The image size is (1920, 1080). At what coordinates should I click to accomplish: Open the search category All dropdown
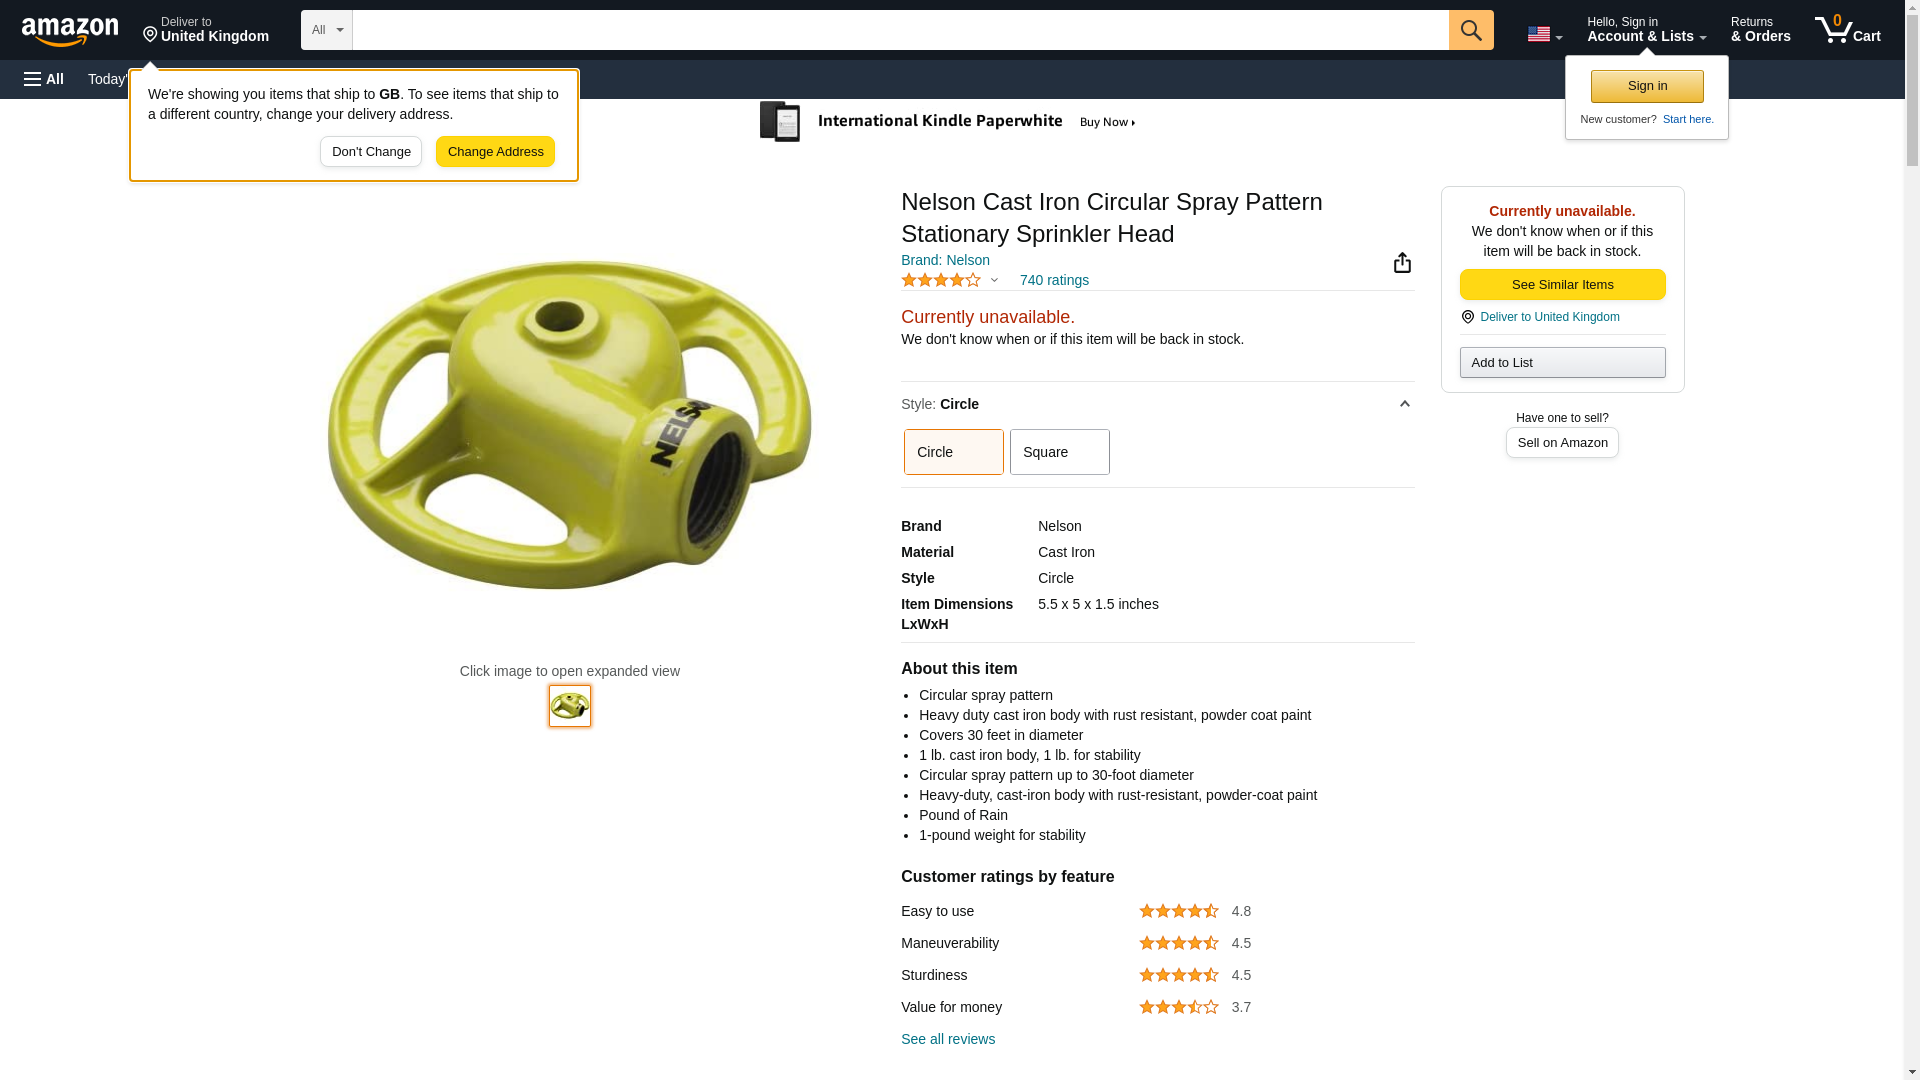pyautogui.click(x=326, y=30)
